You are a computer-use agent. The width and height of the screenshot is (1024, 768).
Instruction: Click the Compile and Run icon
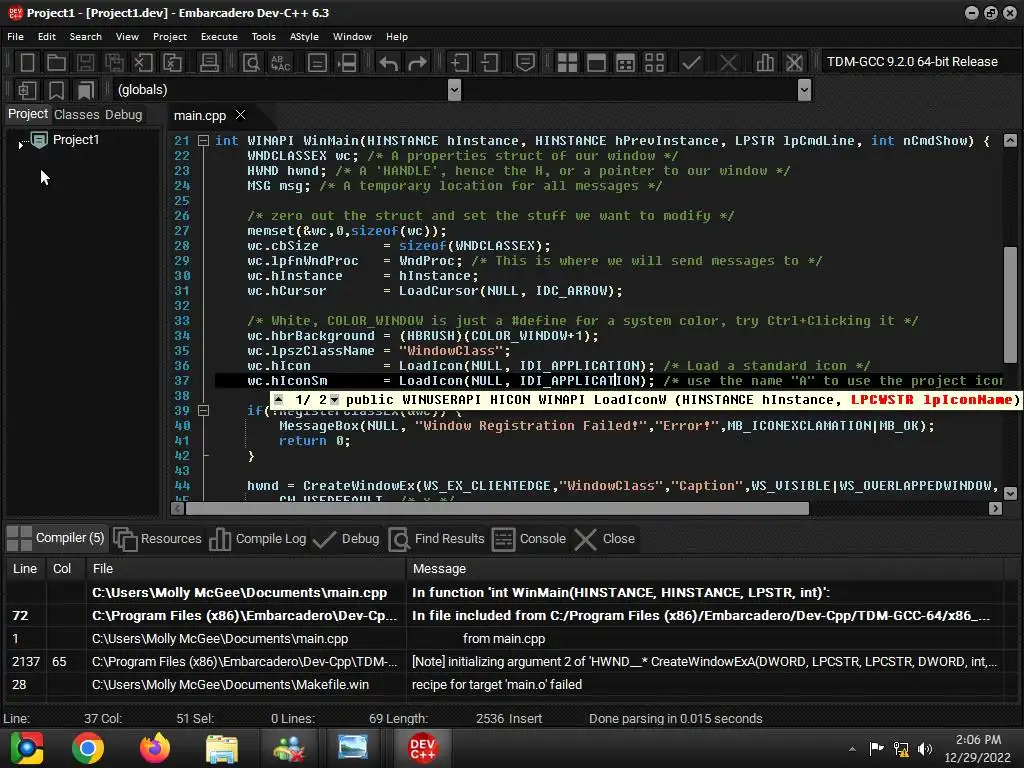[626, 63]
